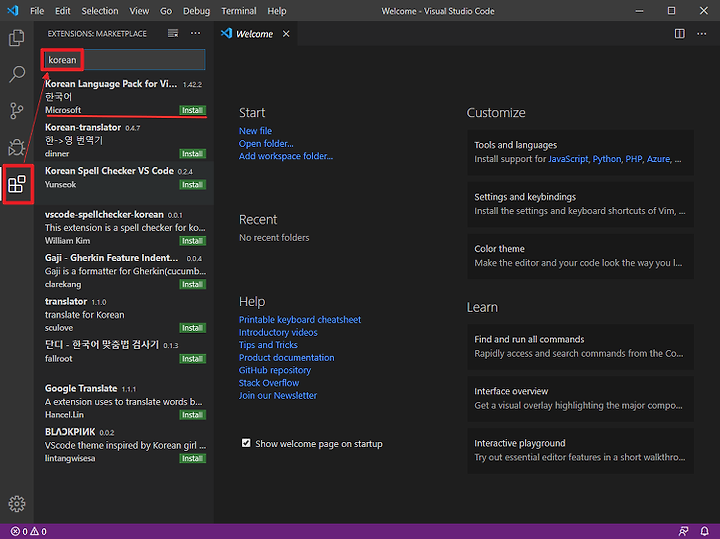Open Extensions panel more actions menu
Viewport: 720px width, 539px height.
click(x=196, y=34)
